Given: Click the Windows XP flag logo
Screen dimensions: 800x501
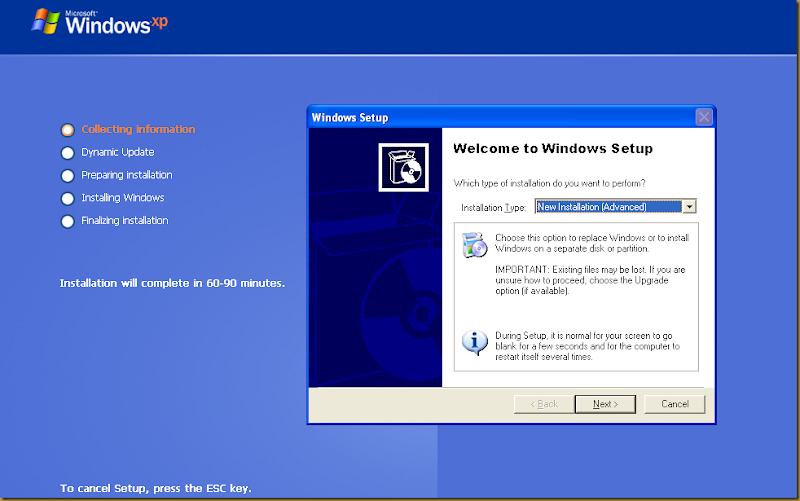Looking at the screenshot, I should [46, 21].
